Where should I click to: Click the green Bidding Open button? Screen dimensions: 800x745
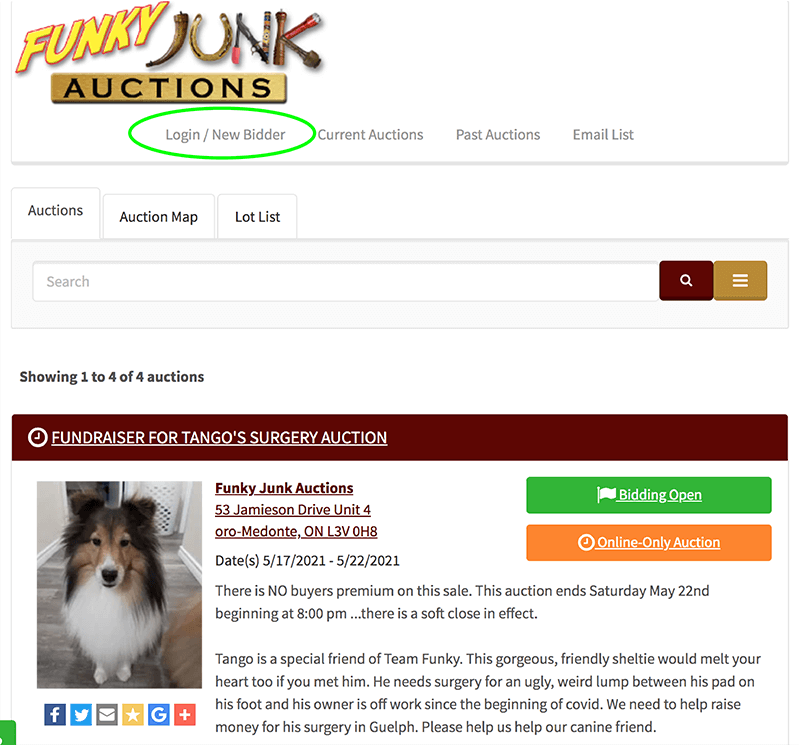(649, 495)
